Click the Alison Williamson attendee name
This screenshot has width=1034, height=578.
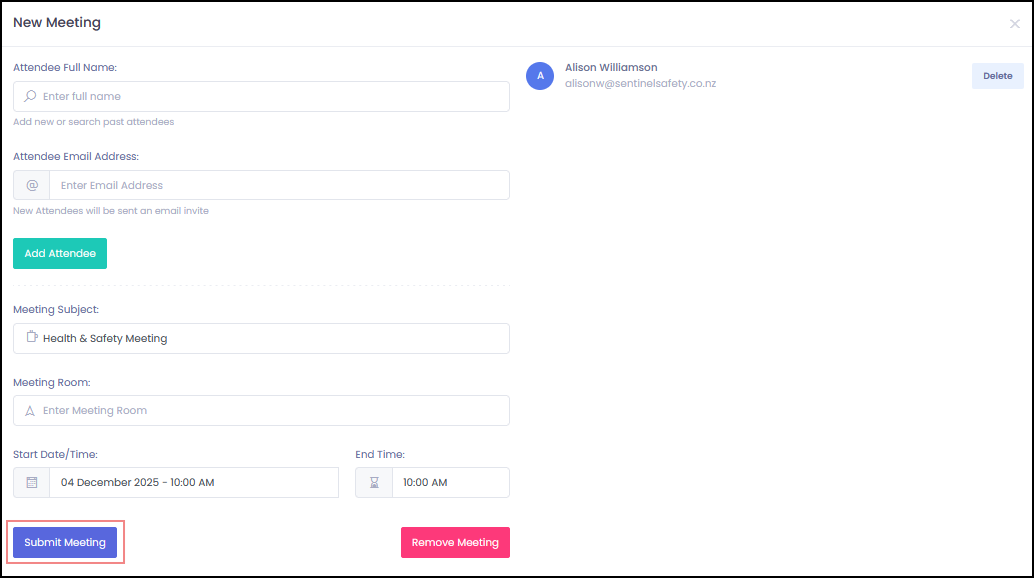611,68
